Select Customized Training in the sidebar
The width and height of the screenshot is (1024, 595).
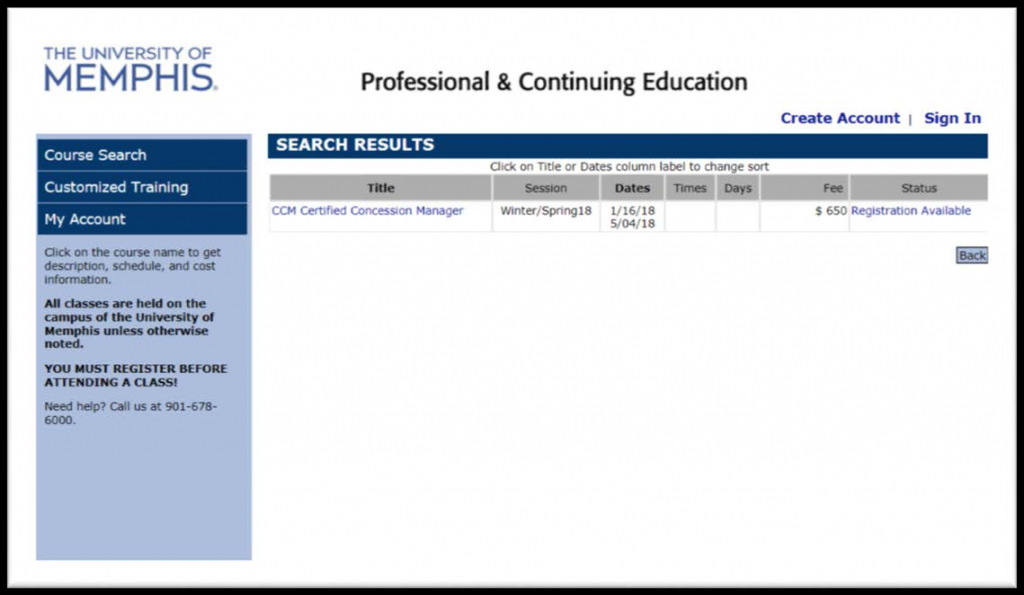pyautogui.click(x=116, y=187)
